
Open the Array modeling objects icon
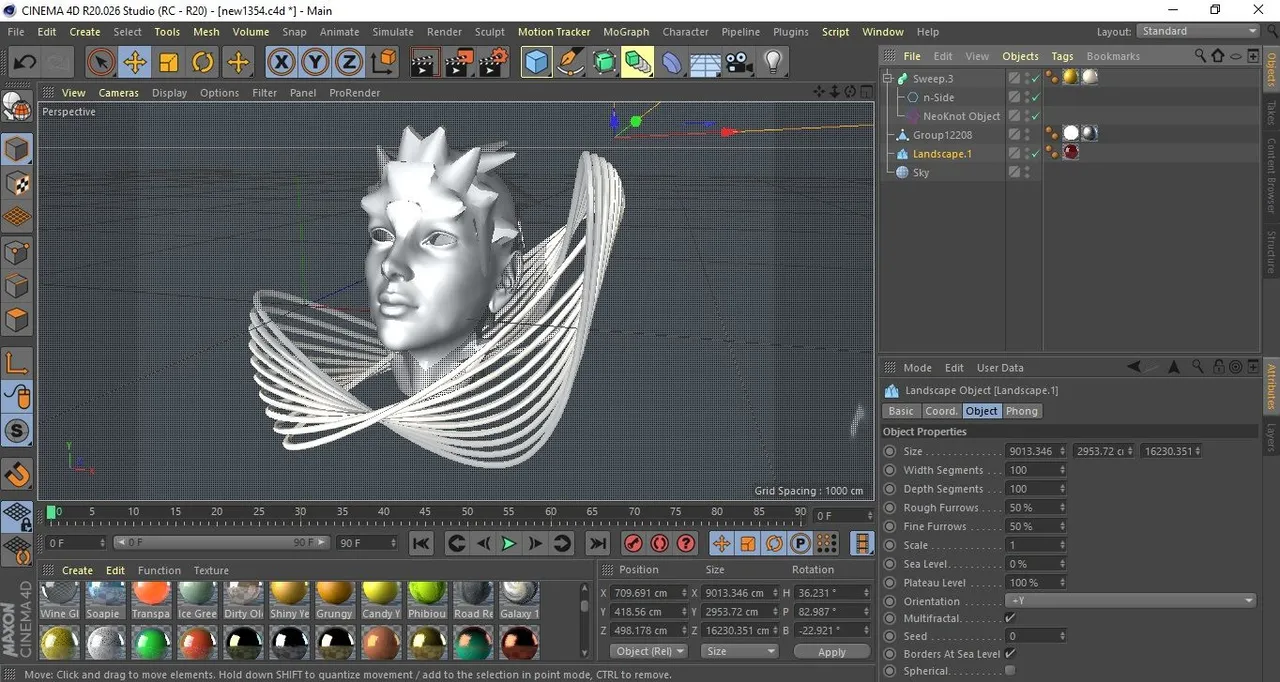(x=638, y=63)
